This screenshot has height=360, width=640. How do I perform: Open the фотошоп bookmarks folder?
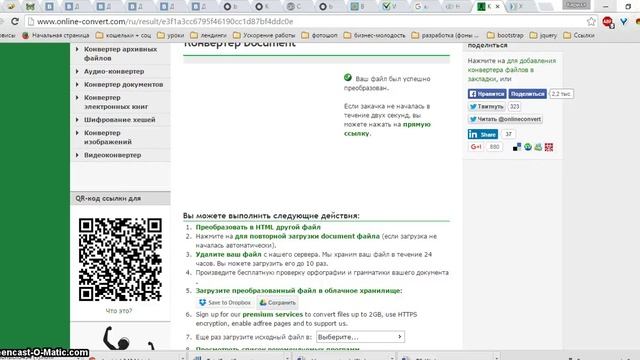click(319, 36)
